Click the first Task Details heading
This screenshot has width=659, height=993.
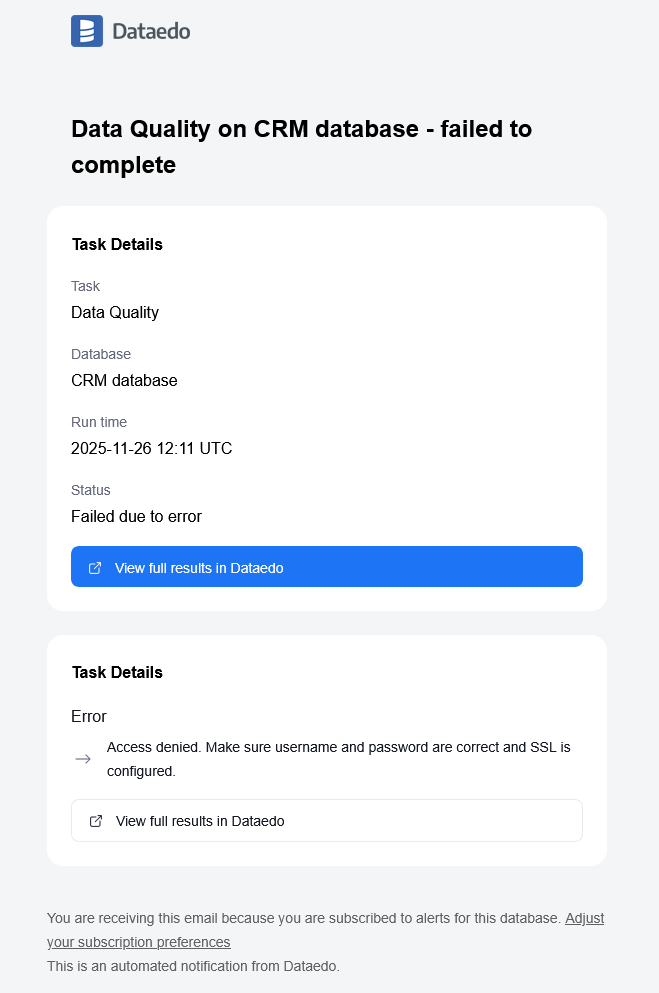click(117, 244)
